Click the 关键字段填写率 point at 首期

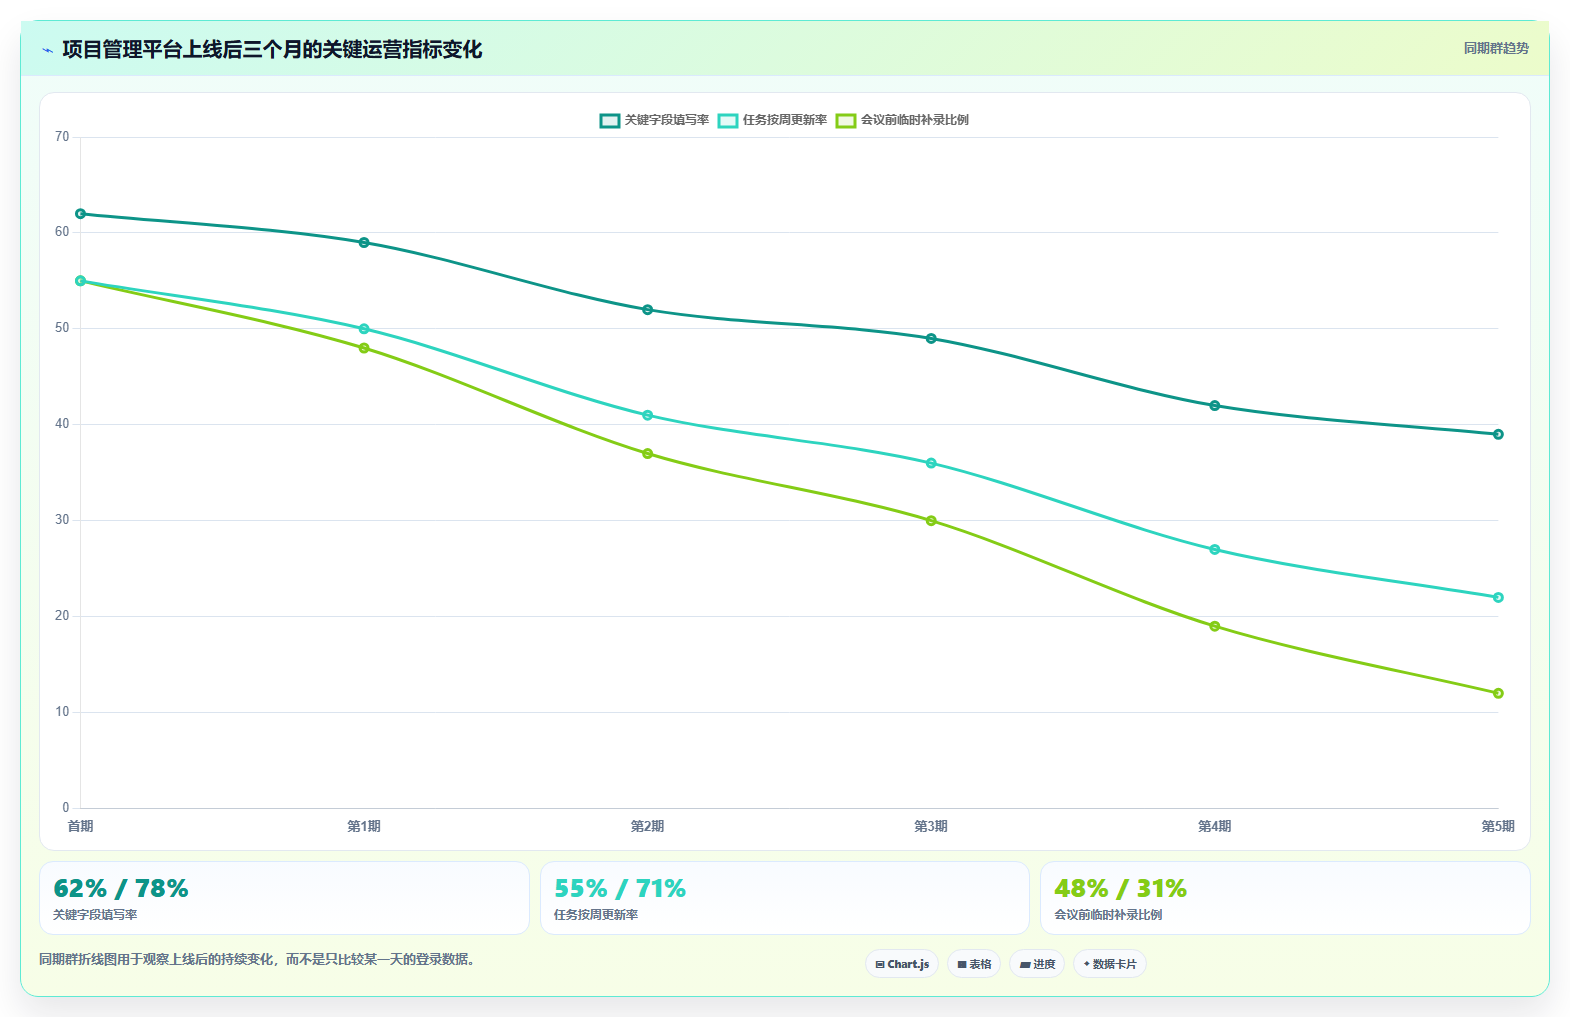[x=81, y=214]
